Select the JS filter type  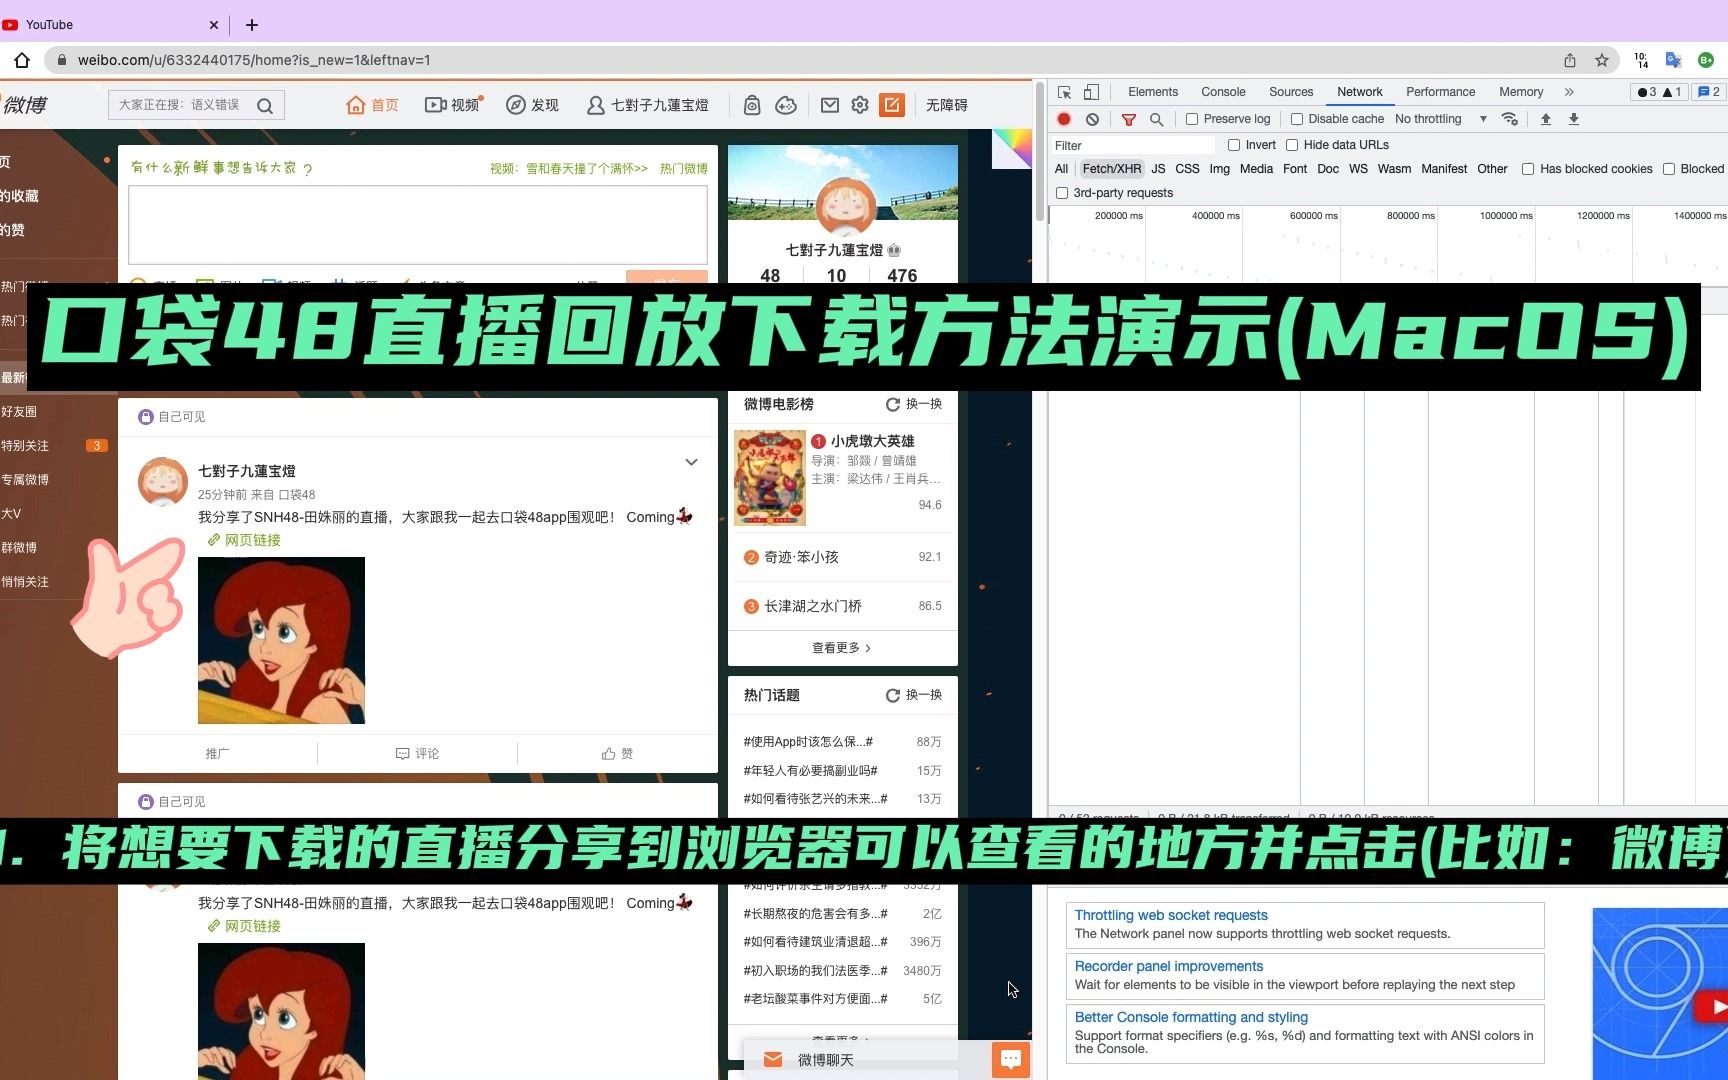[1158, 169]
